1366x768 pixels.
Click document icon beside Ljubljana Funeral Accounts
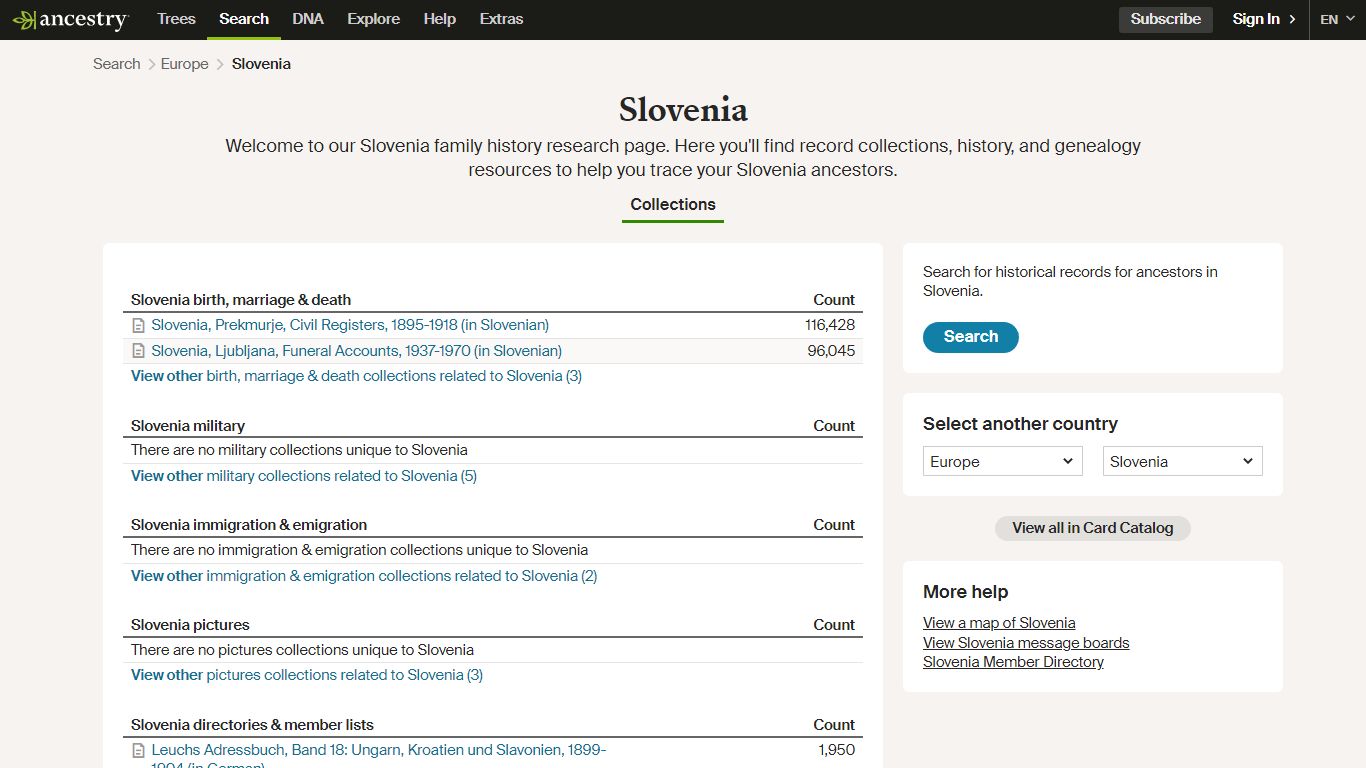click(x=139, y=351)
